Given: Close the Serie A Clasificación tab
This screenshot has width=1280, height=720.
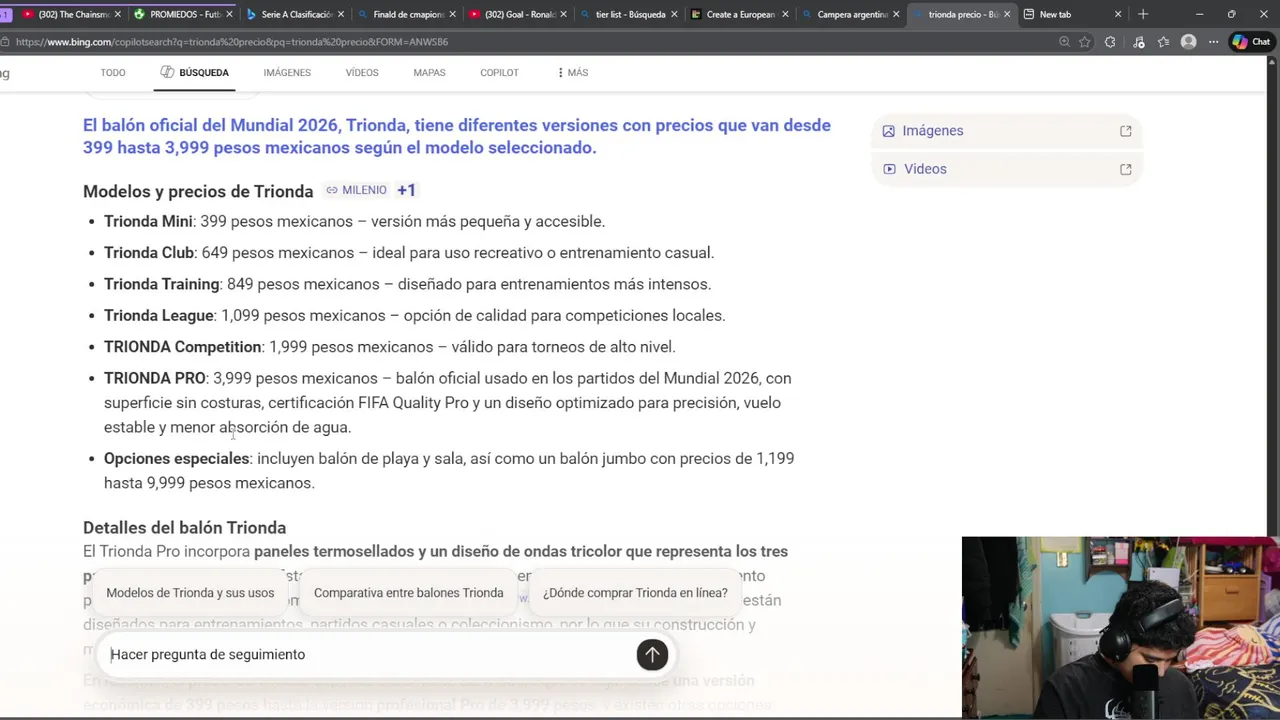Looking at the screenshot, I should [x=341, y=14].
